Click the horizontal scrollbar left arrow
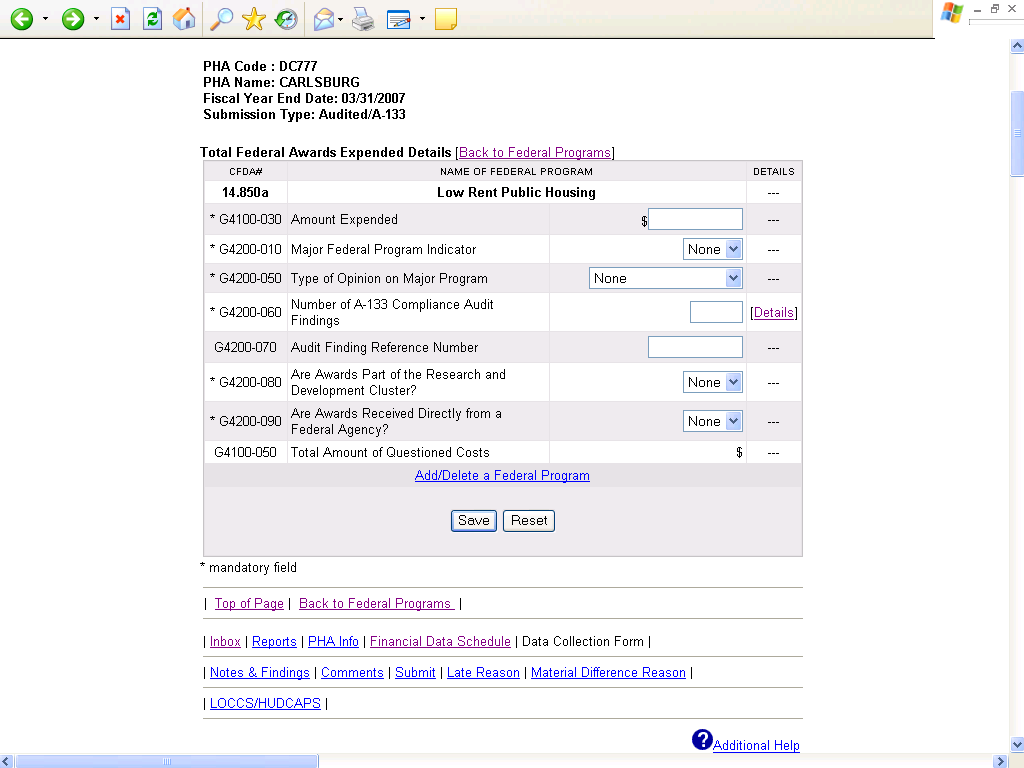The height and width of the screenshot is (768, 1024). (7, 761)
